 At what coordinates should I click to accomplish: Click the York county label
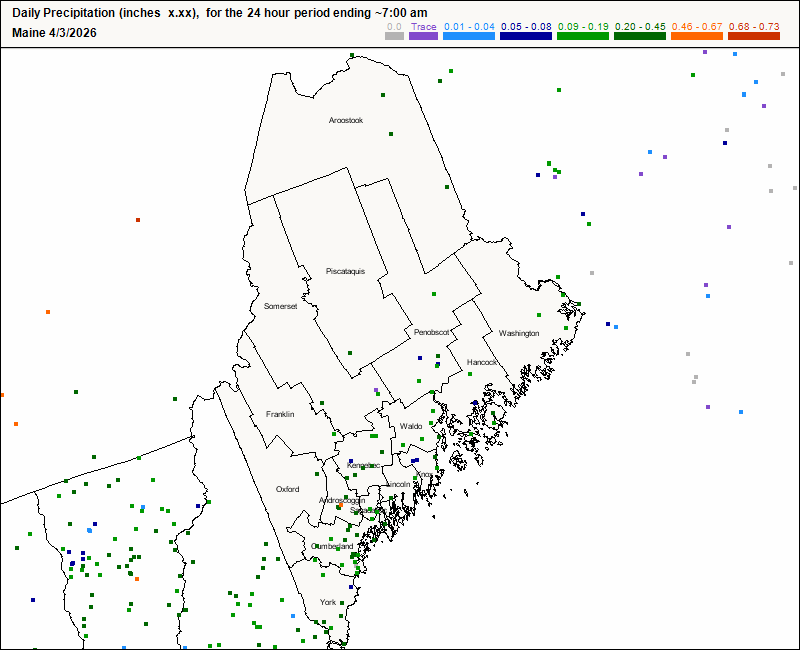pos(328,602)
